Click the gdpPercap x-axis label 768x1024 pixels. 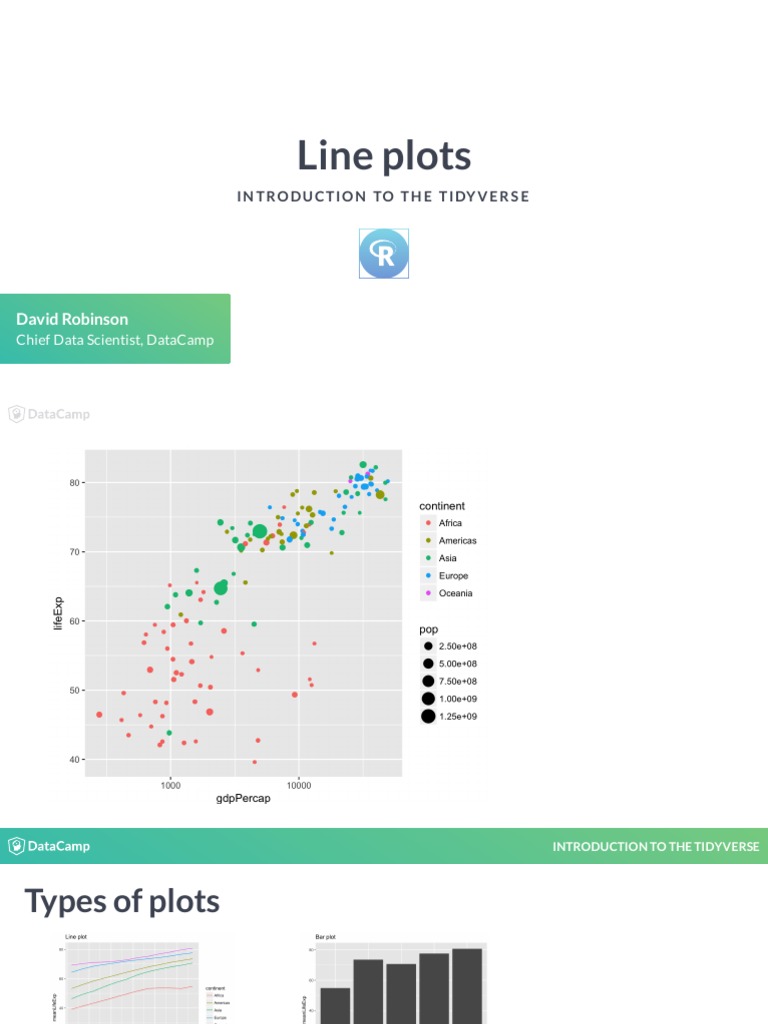(x=244, y=800)
